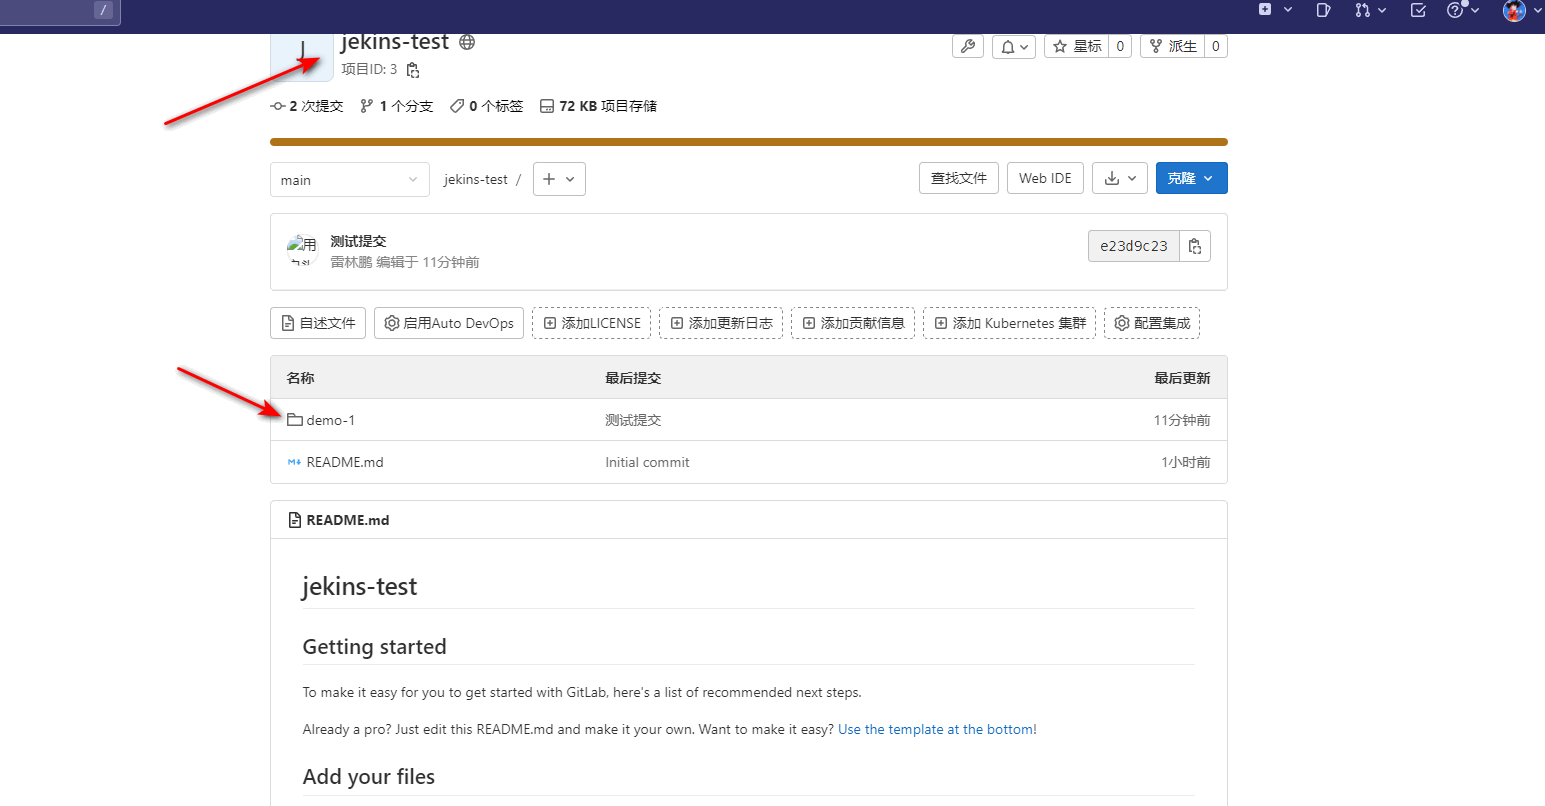This screenshot has height=806, width=1545.
Task: Open the bell notification settings dropdown
Action: coord(1014,46)
